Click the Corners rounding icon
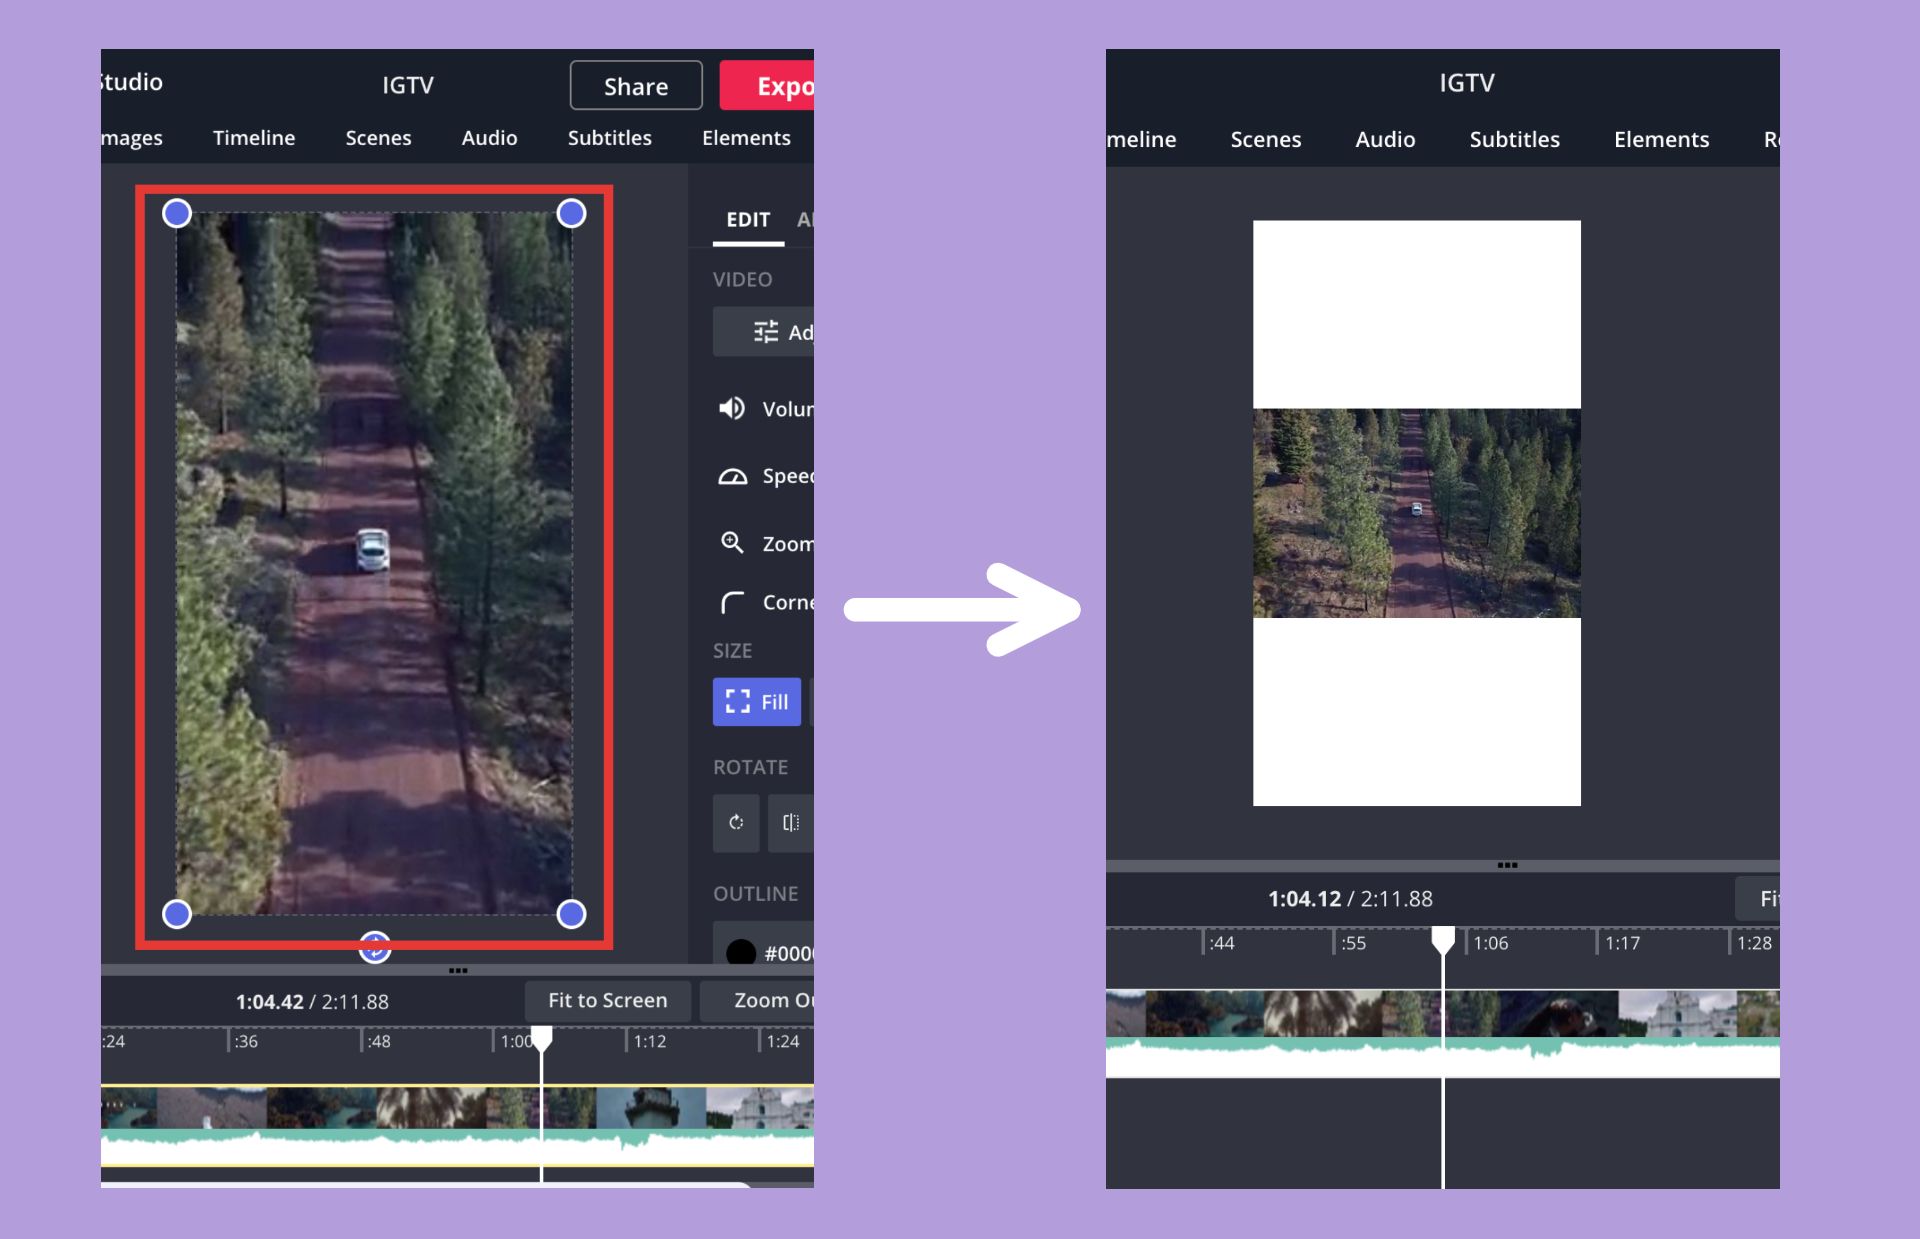The height and width of the screenshot is (1239, 1920). [732, 602]
